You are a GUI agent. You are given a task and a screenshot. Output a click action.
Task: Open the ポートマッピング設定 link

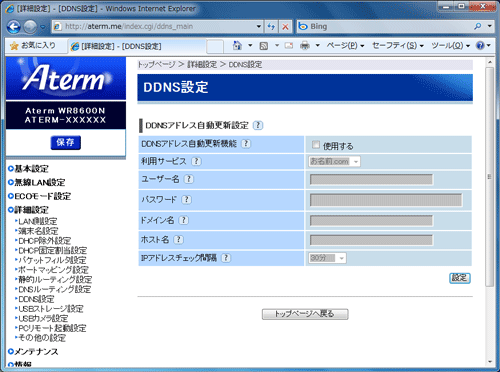(x=53, y=270)
